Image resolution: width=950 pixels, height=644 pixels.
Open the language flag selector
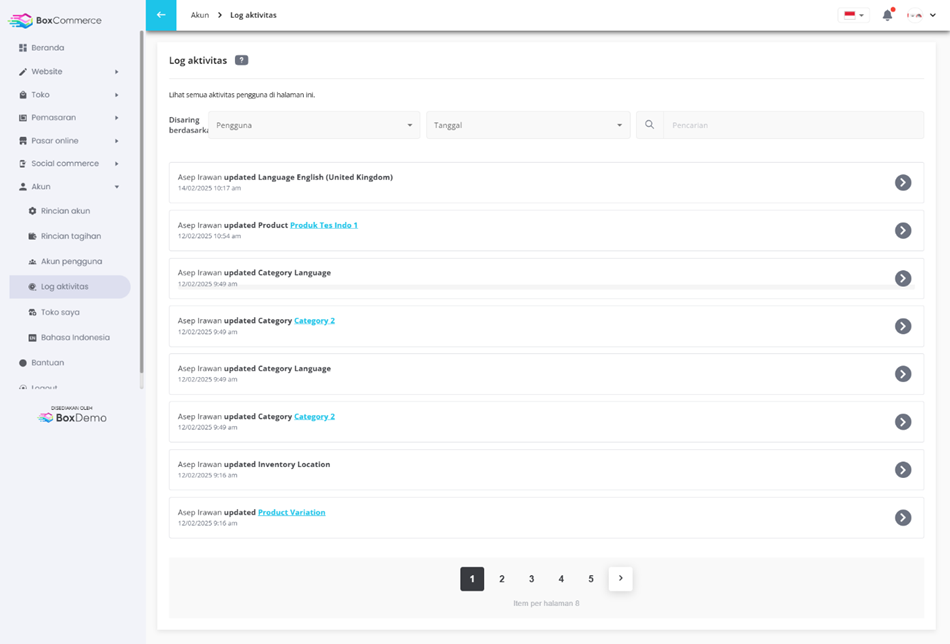(854, 15)
